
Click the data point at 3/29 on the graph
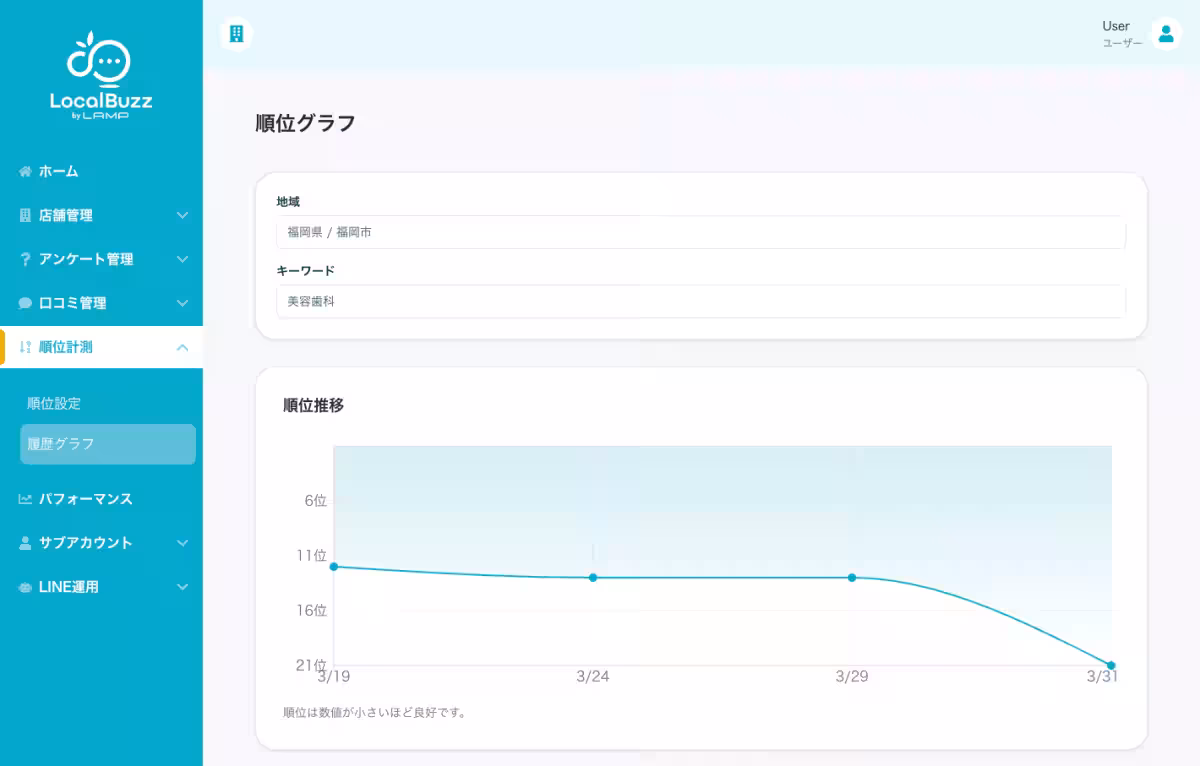click(x=851, y=577)
